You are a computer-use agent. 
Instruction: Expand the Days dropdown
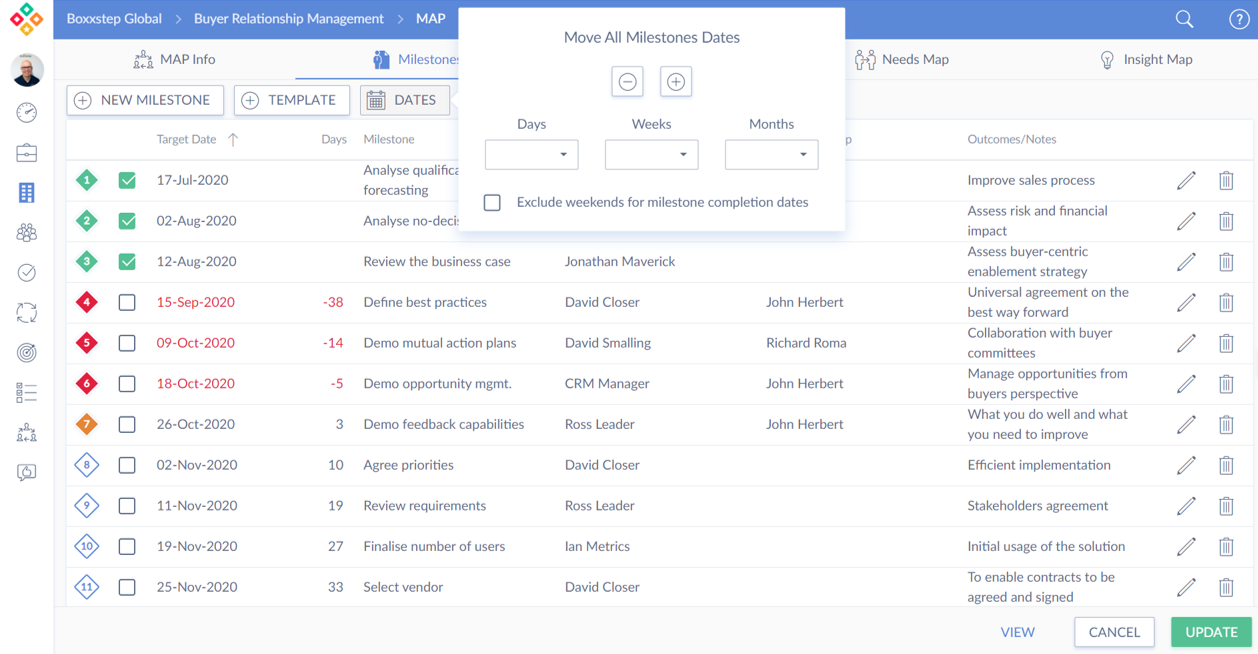531,154
